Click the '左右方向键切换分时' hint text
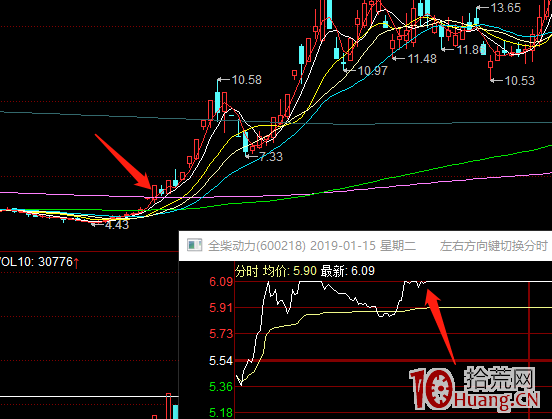The width and height of the screenshot is (552, 419). [494, 245]
